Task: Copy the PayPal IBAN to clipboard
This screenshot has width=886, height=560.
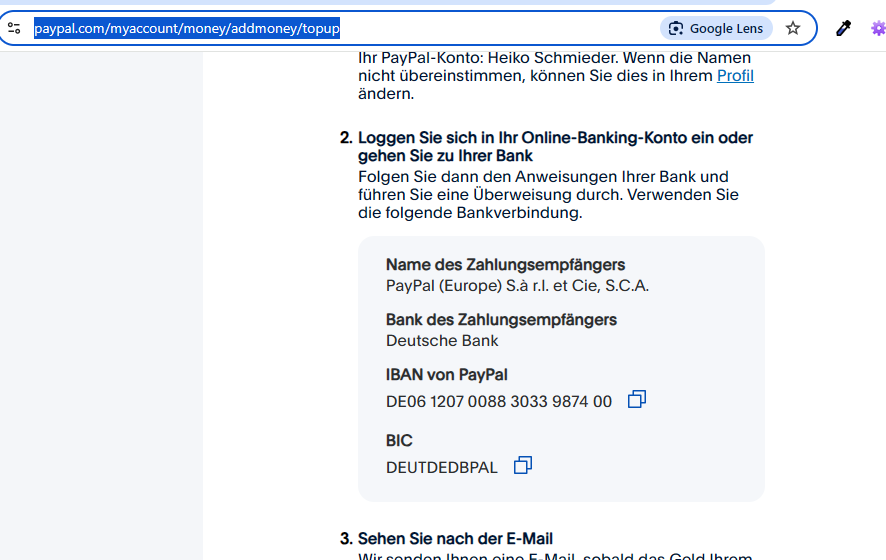Action: coord(637,400)
